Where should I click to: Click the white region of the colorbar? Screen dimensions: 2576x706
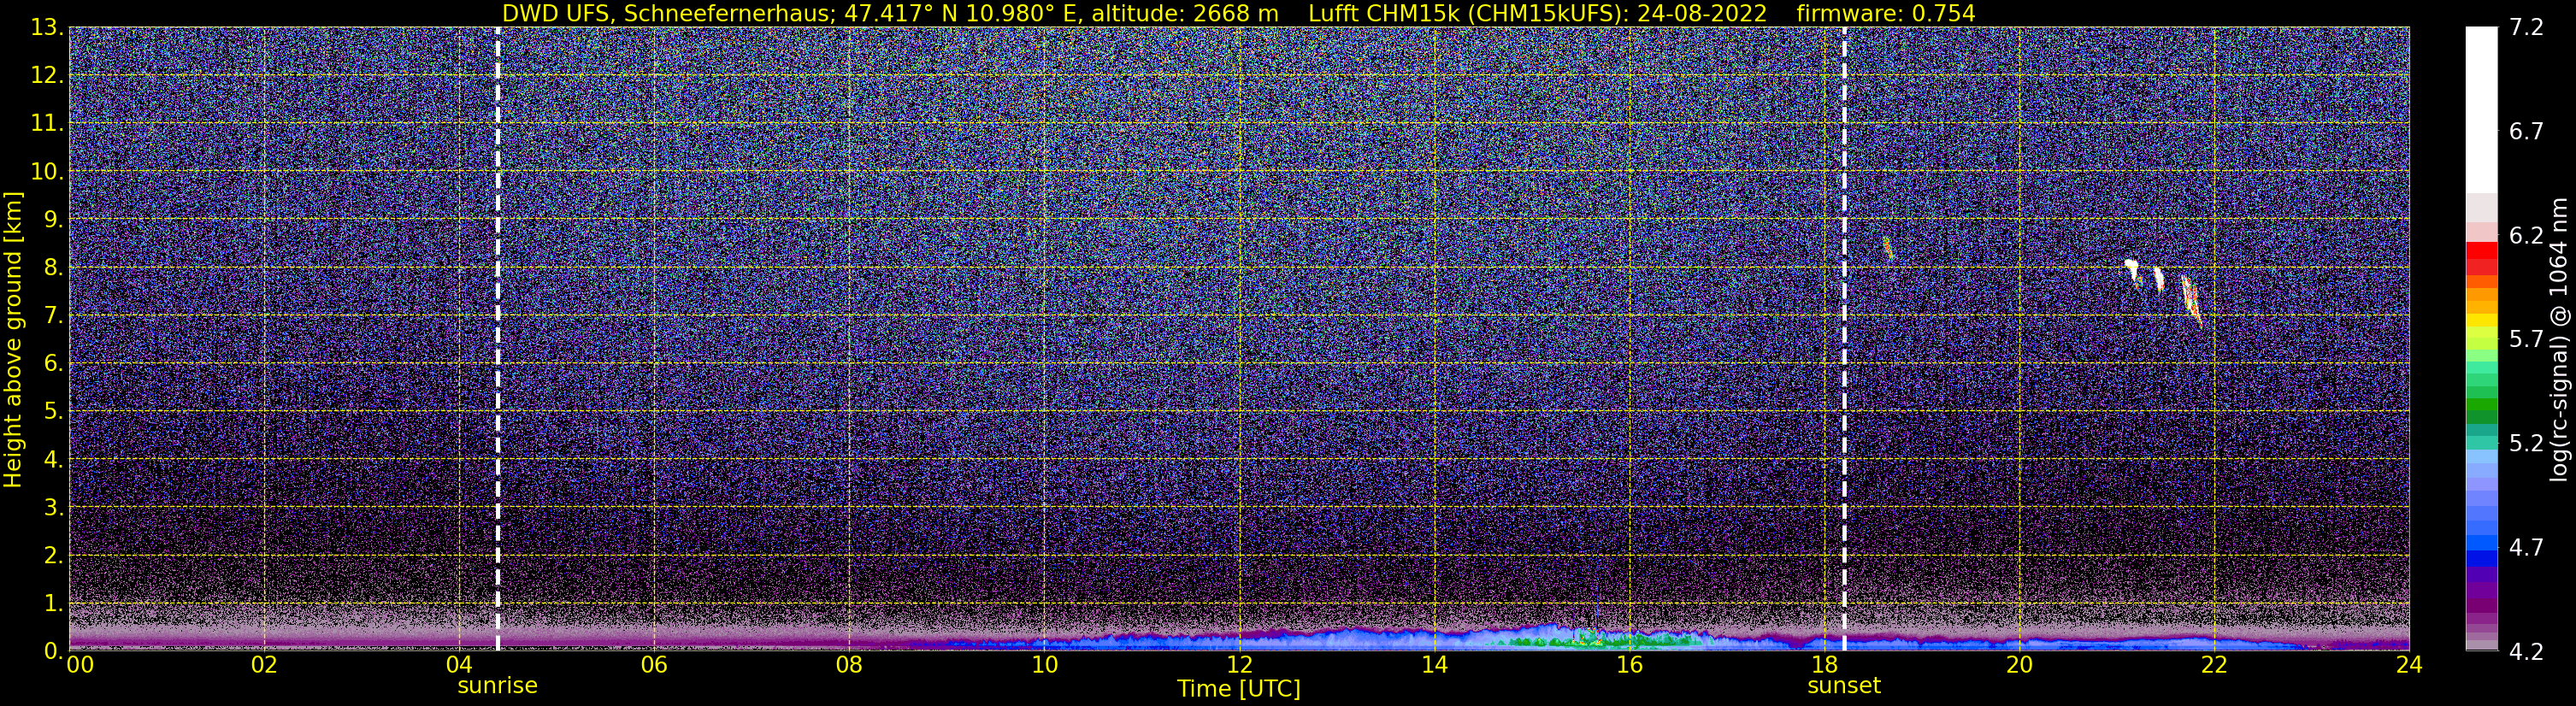pos(2481,110)
